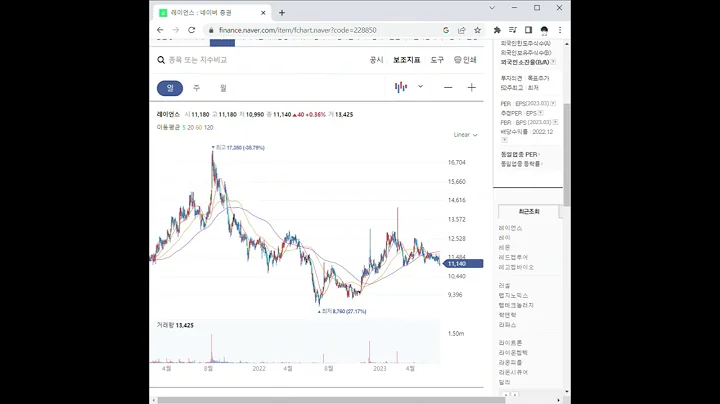Click the 이동평균 legend label
720x404 pixels.
pos(168,128)
